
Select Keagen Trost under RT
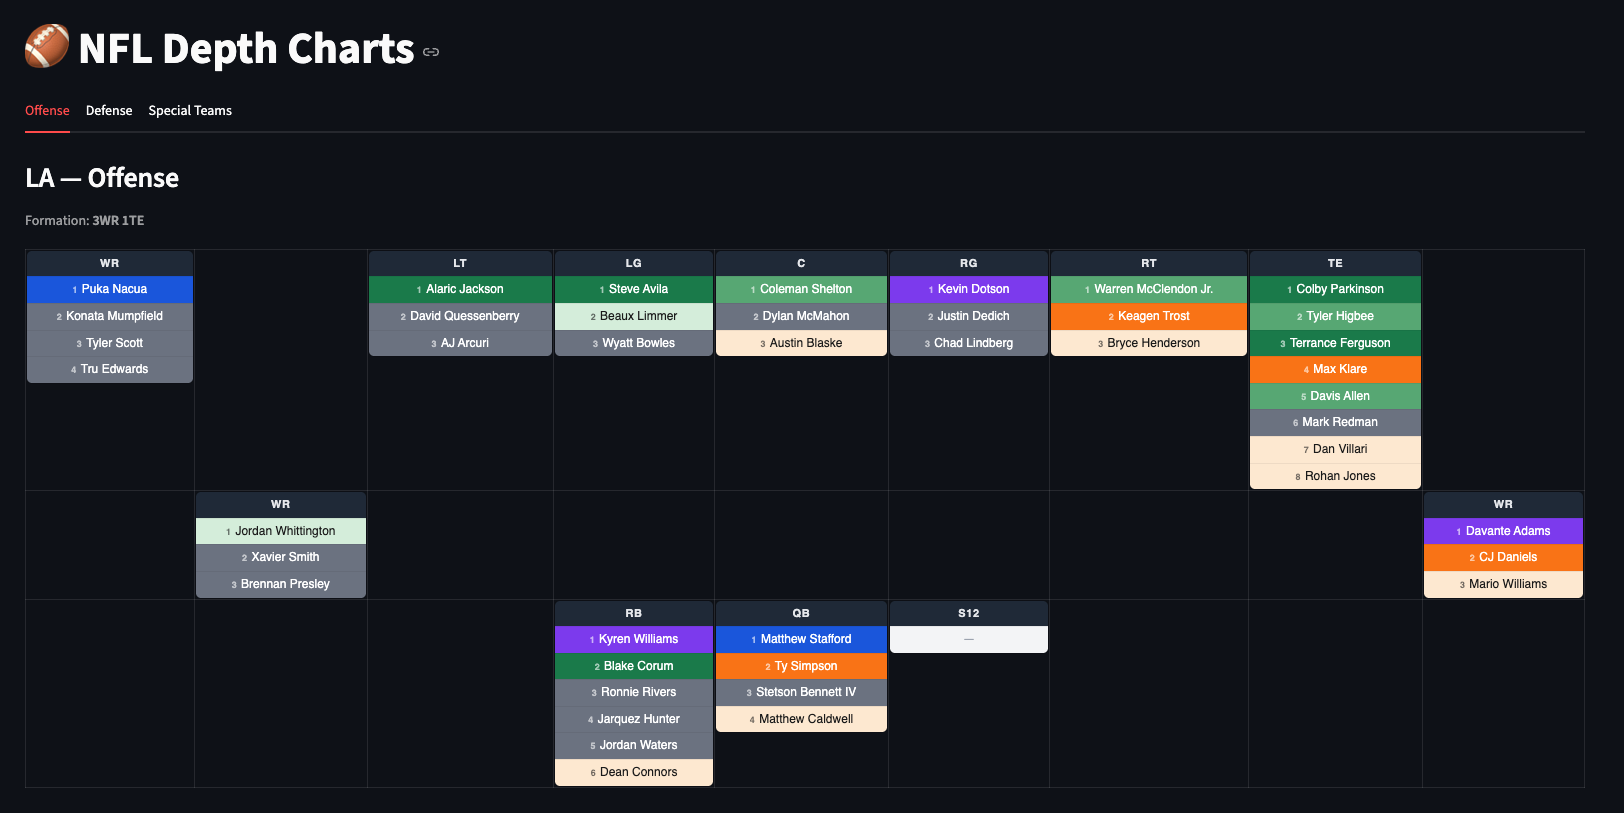pyautogui.click(x=1149, y=316)
